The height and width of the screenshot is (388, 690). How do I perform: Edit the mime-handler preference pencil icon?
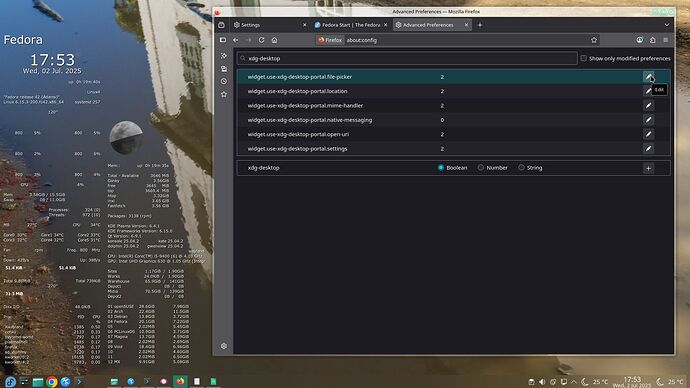[x=648, y=106]
